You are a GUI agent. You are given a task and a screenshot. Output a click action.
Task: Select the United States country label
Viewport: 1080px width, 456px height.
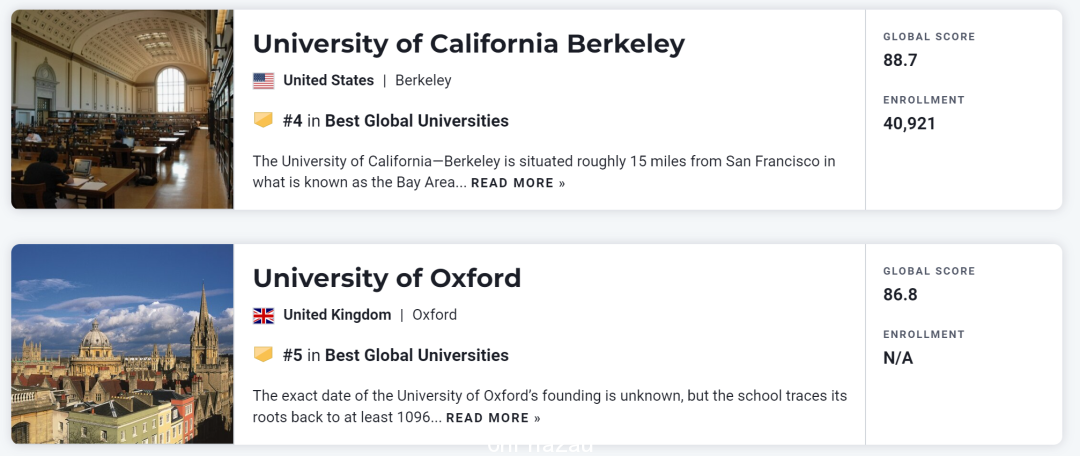click(329, 81)
